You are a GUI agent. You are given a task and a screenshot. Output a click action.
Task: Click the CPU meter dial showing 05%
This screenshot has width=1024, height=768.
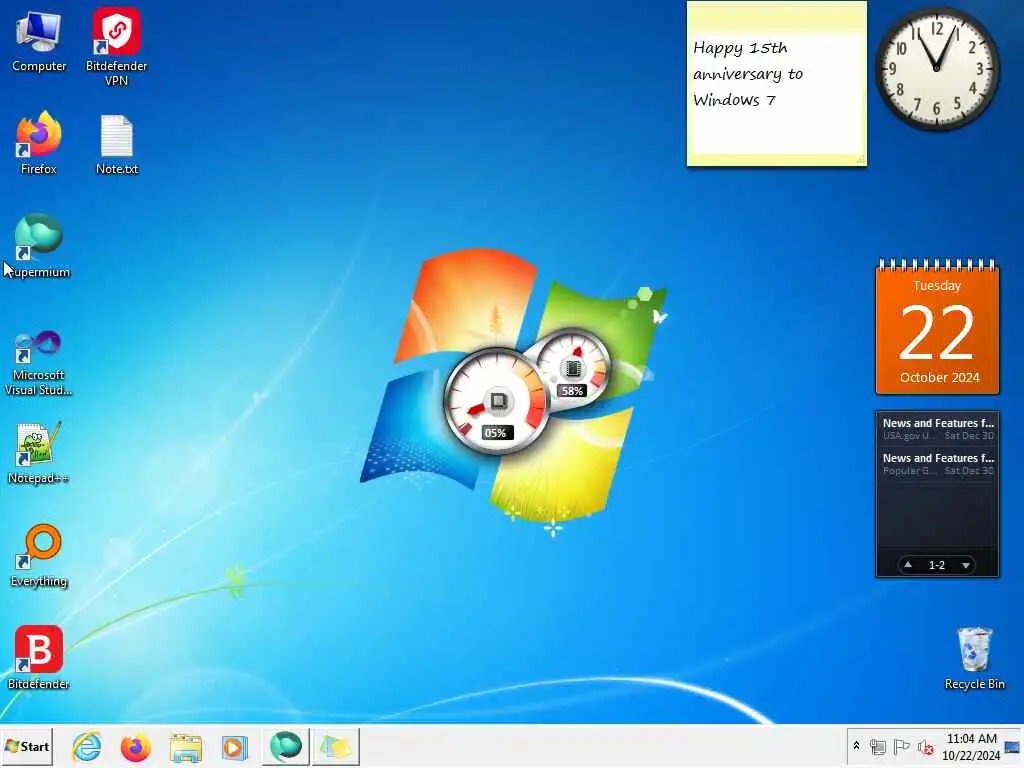[x=496, y=401]
